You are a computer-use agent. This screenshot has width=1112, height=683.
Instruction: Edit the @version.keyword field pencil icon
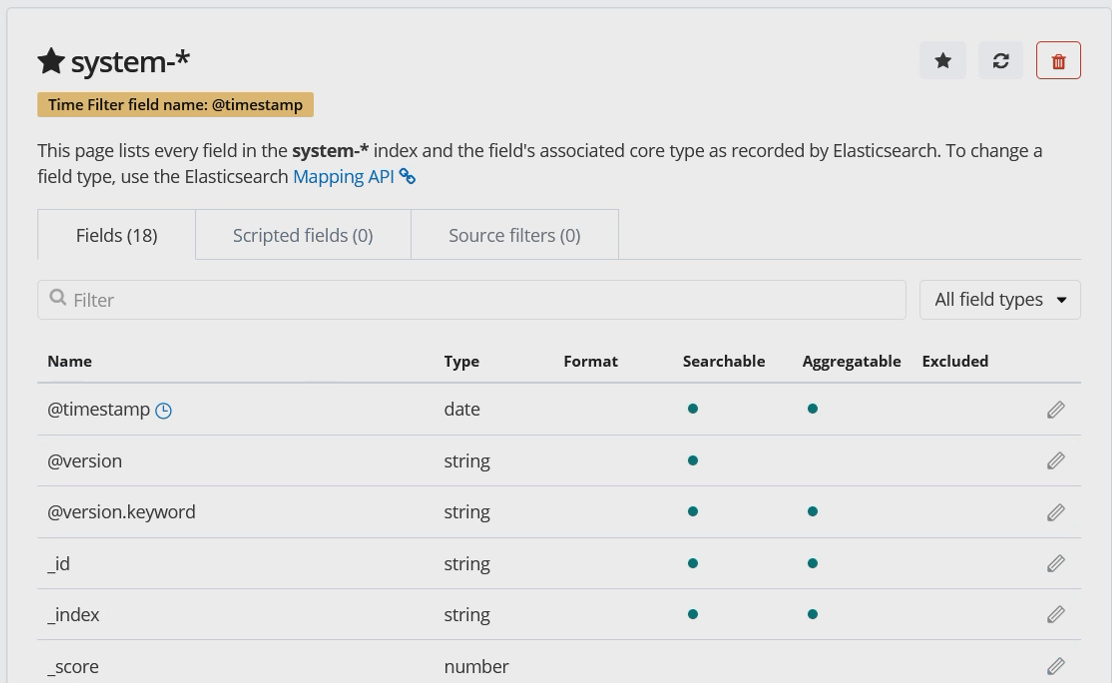[1055, 512]
